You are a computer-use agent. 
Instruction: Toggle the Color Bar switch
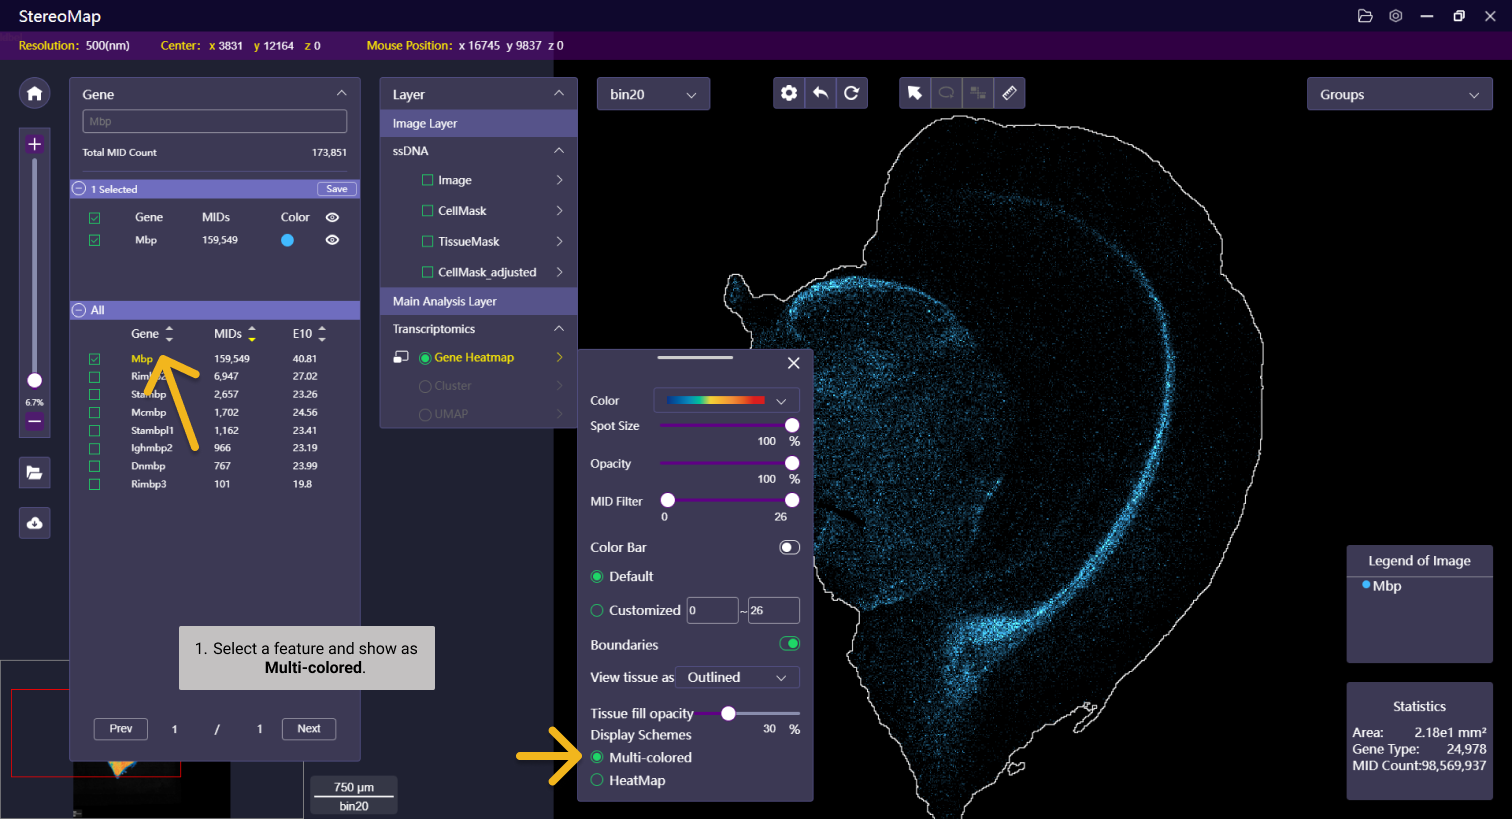[x=789, y=547]
